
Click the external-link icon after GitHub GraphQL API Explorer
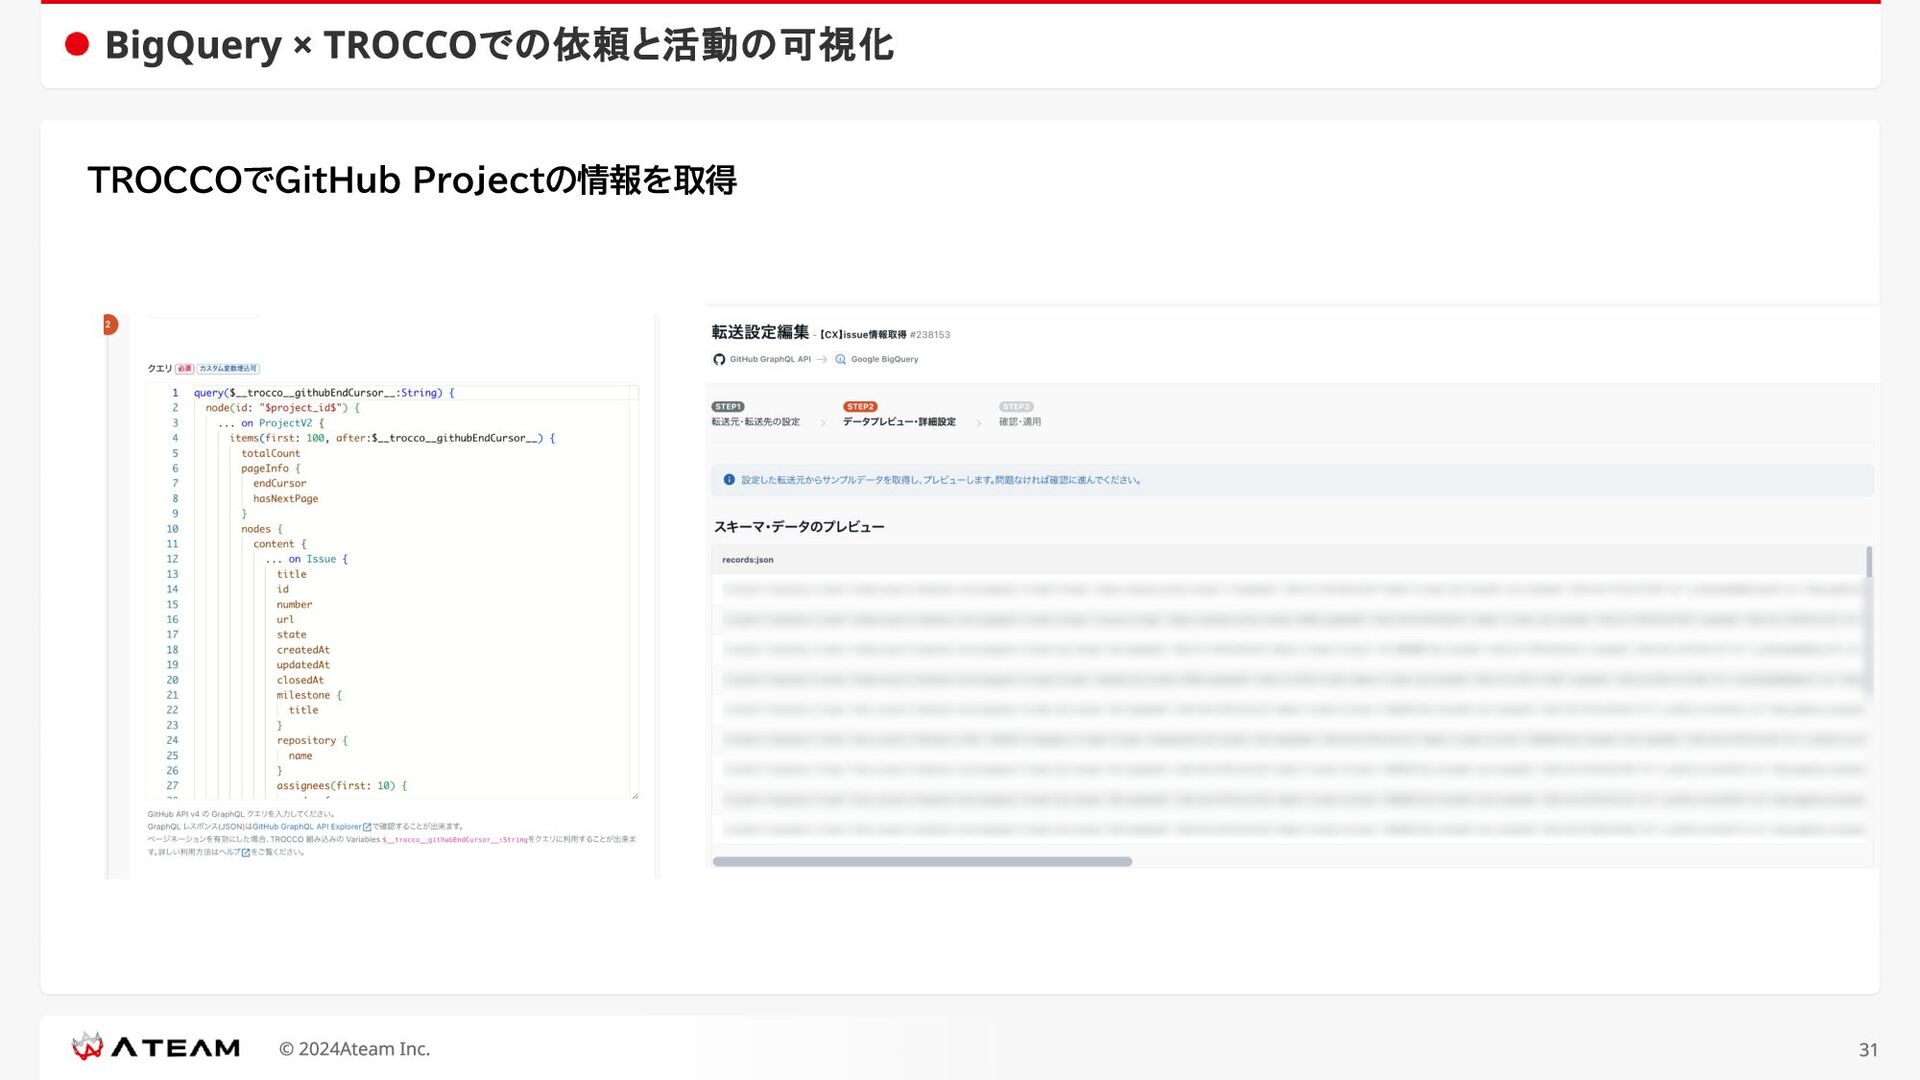click(367, 827)
